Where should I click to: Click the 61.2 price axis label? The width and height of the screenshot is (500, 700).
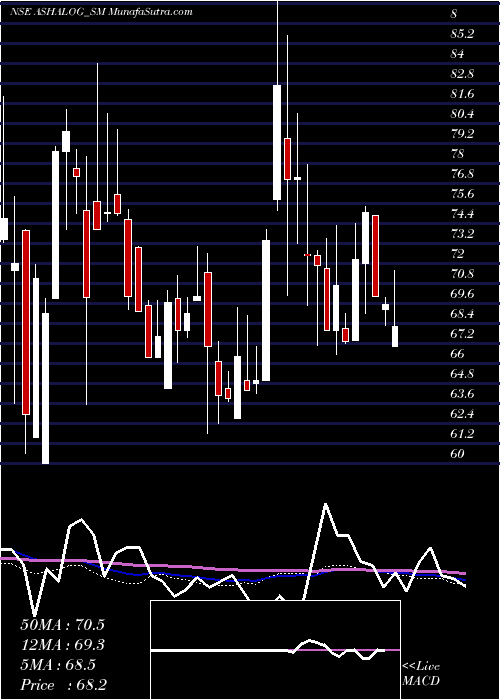pyautogui.click(x=462, y=434)
